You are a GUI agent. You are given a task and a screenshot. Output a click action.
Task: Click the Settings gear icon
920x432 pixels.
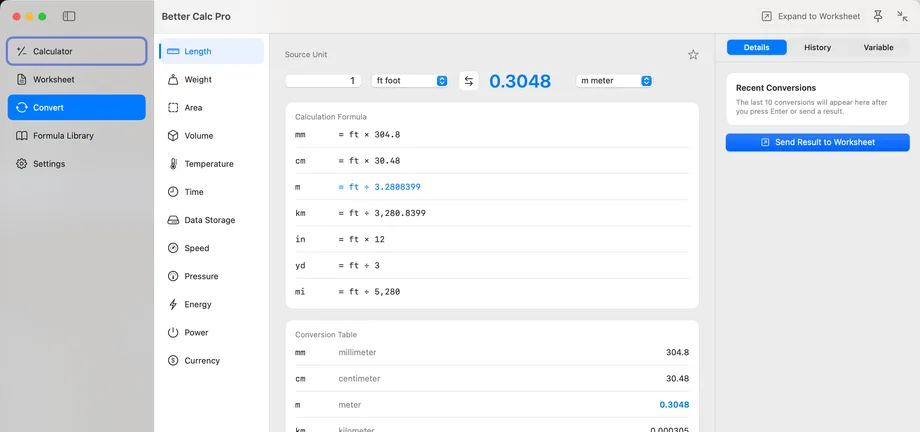pyautogui.click(x=22, y=164)
